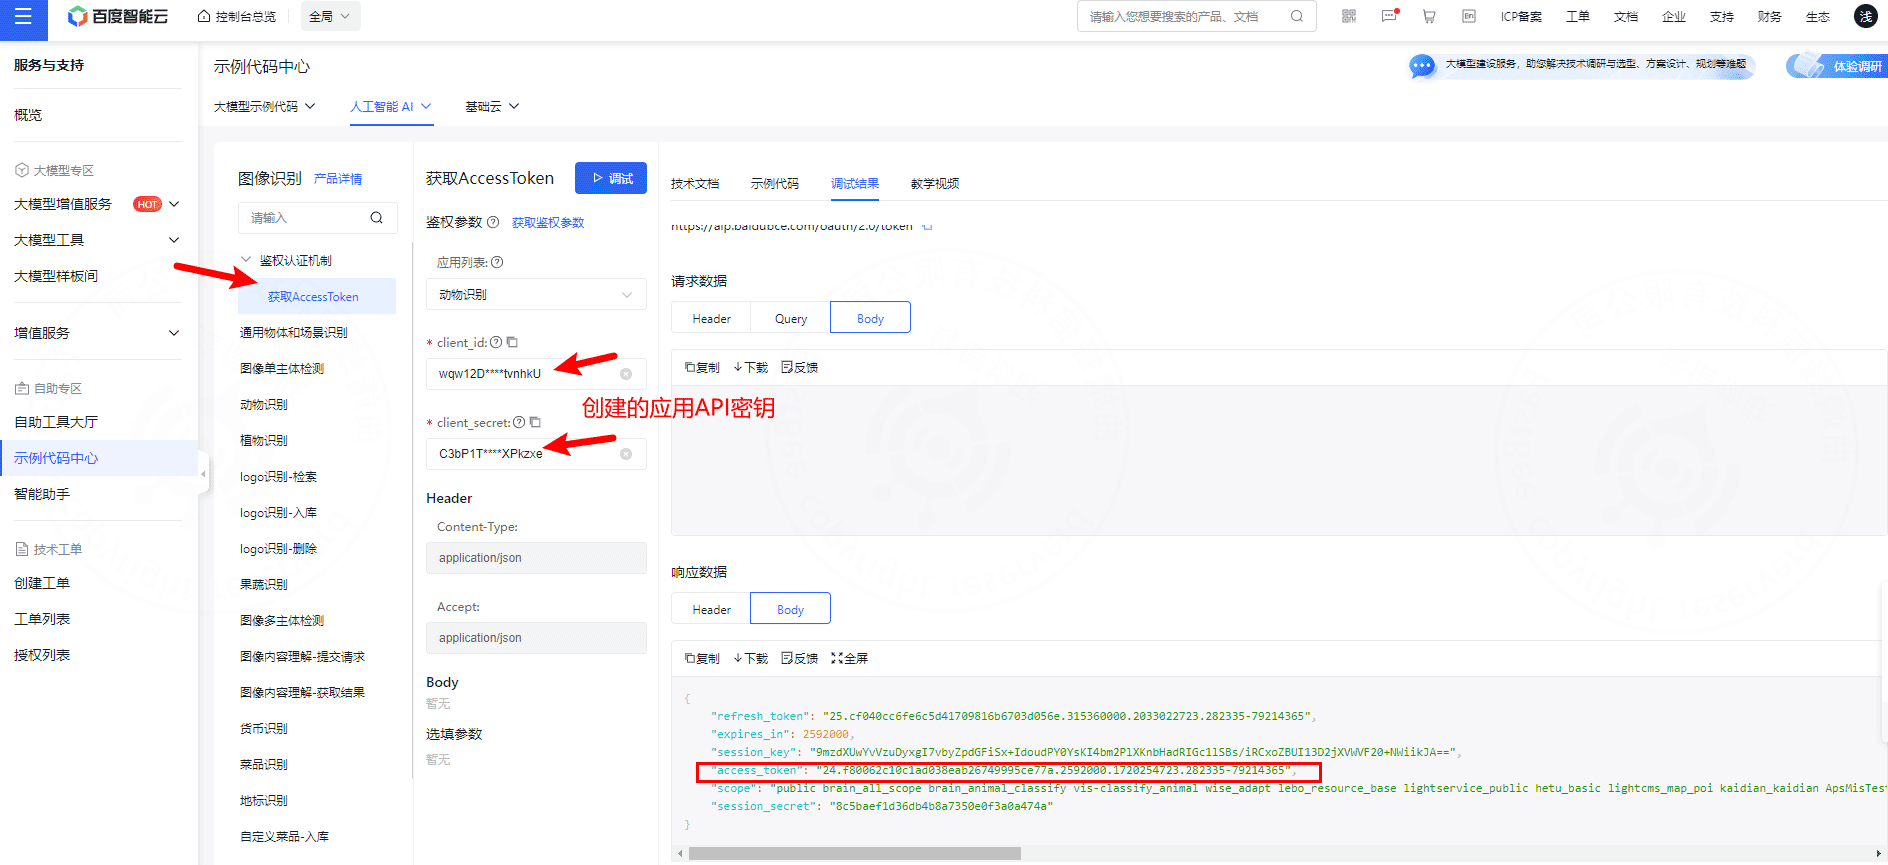Copy the client_id value using its copy icon
1888x865 pixels.
[512, 342]
